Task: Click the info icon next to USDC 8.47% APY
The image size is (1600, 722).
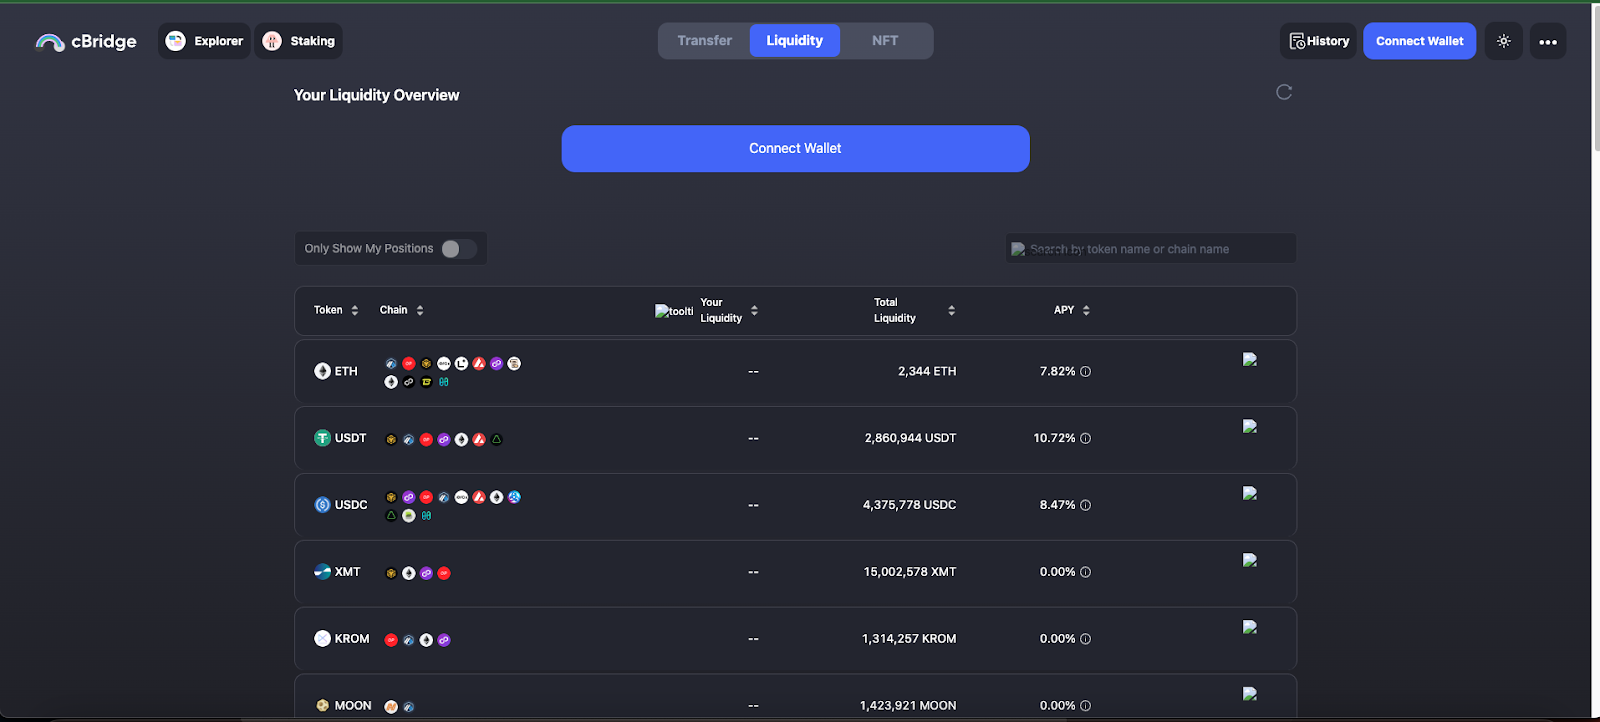Action: [x=1086, y=506]
